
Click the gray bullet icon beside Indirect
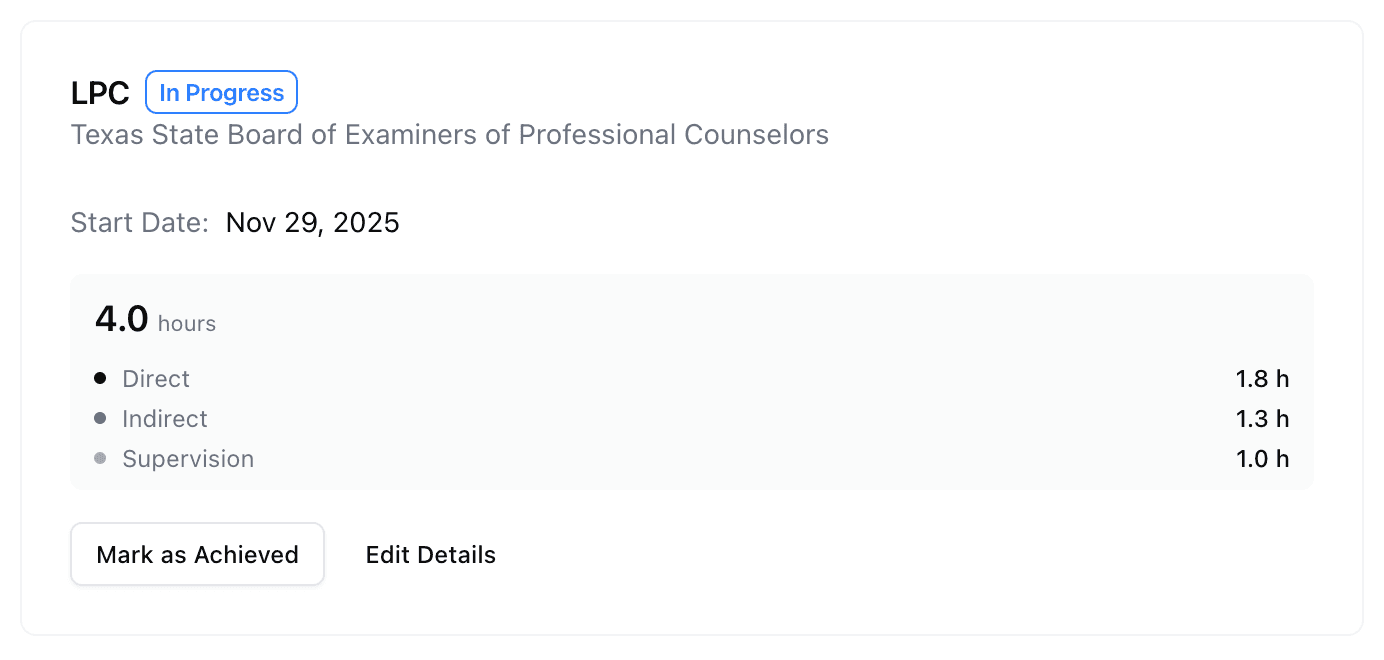click(99, 418)
